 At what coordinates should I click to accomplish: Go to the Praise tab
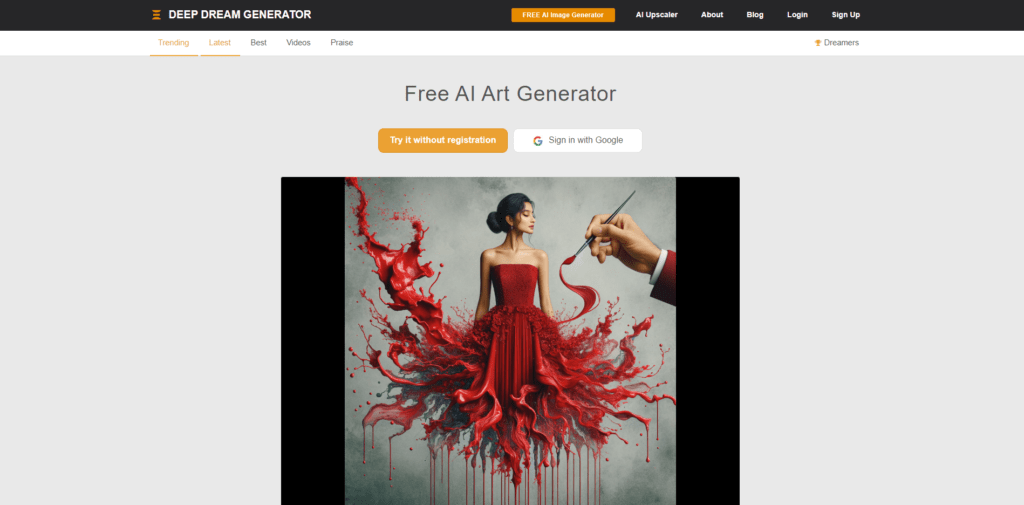point(342,43)
